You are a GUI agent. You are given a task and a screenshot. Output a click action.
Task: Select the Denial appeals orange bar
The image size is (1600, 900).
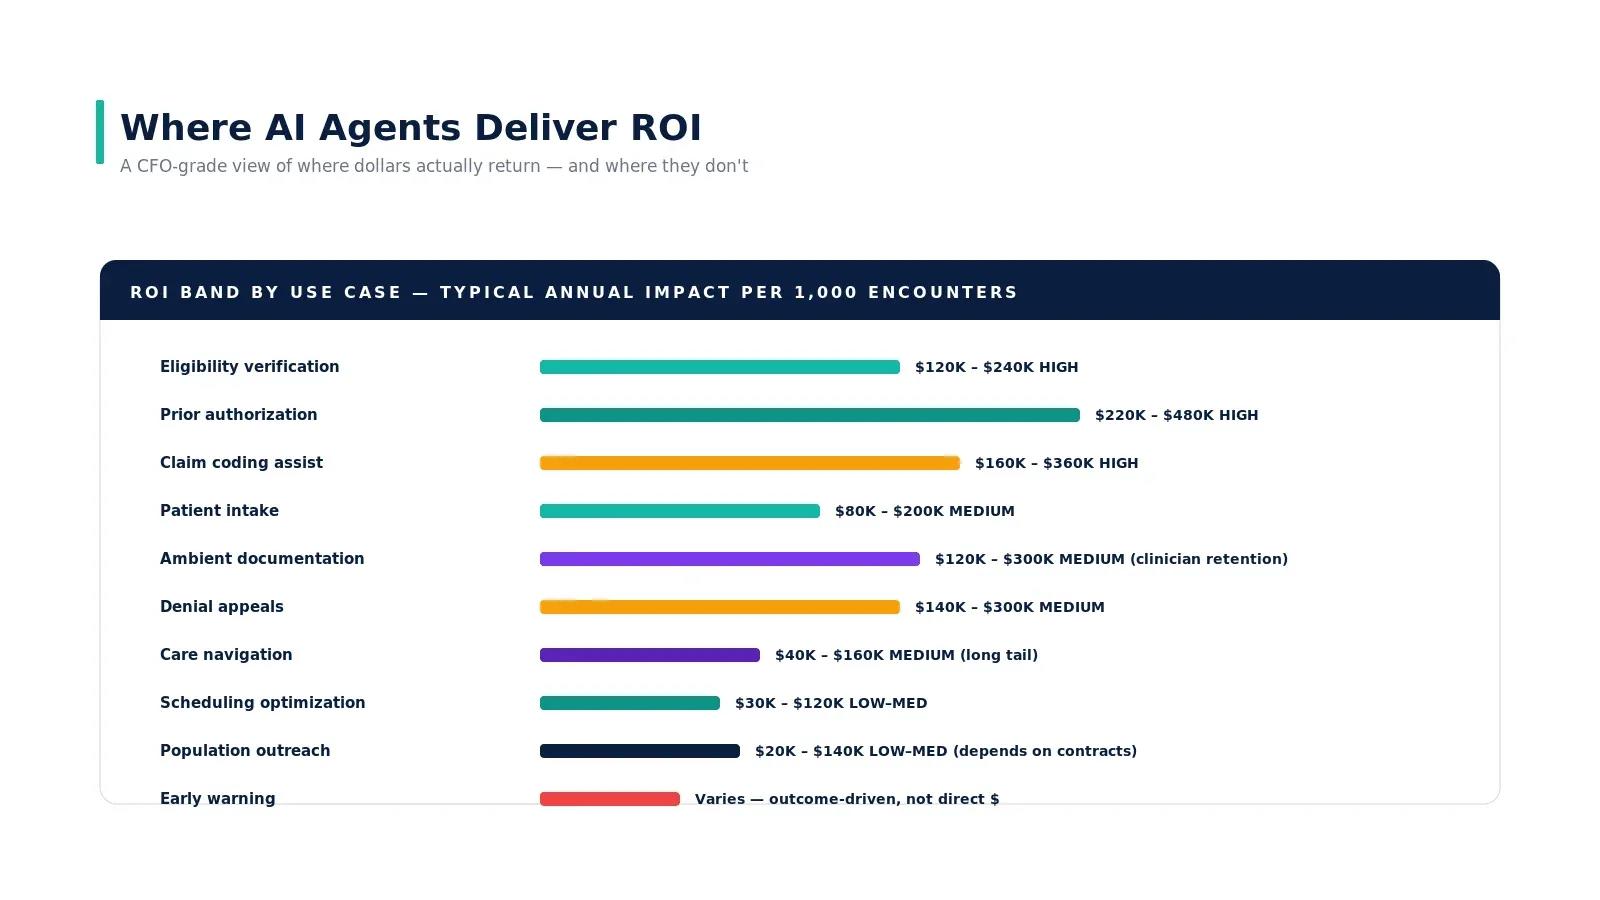720,607
